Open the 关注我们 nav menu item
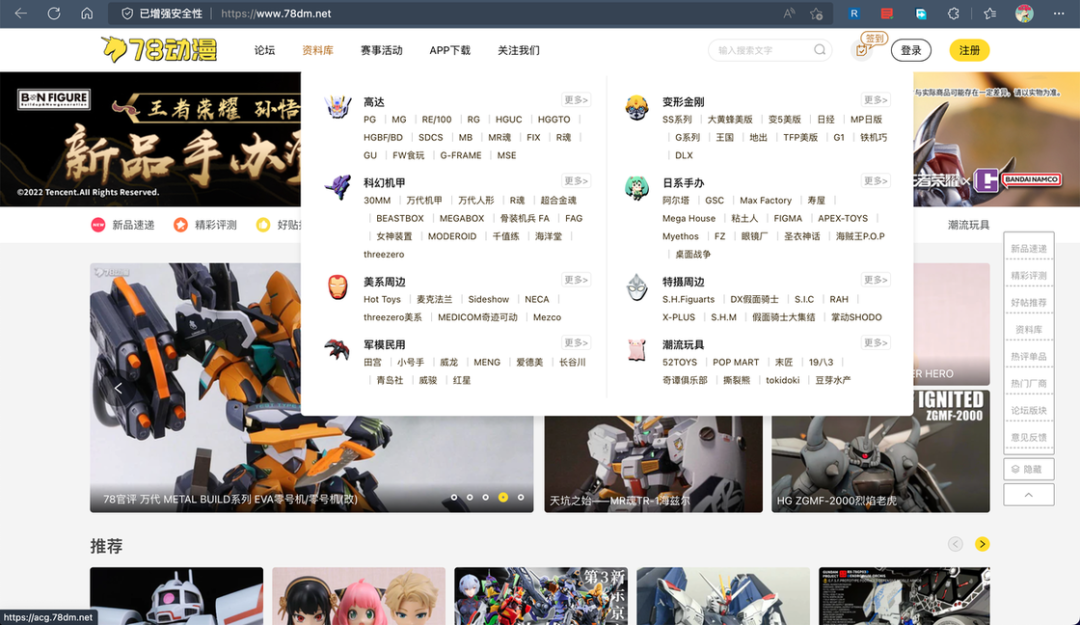 coord(519,50)
